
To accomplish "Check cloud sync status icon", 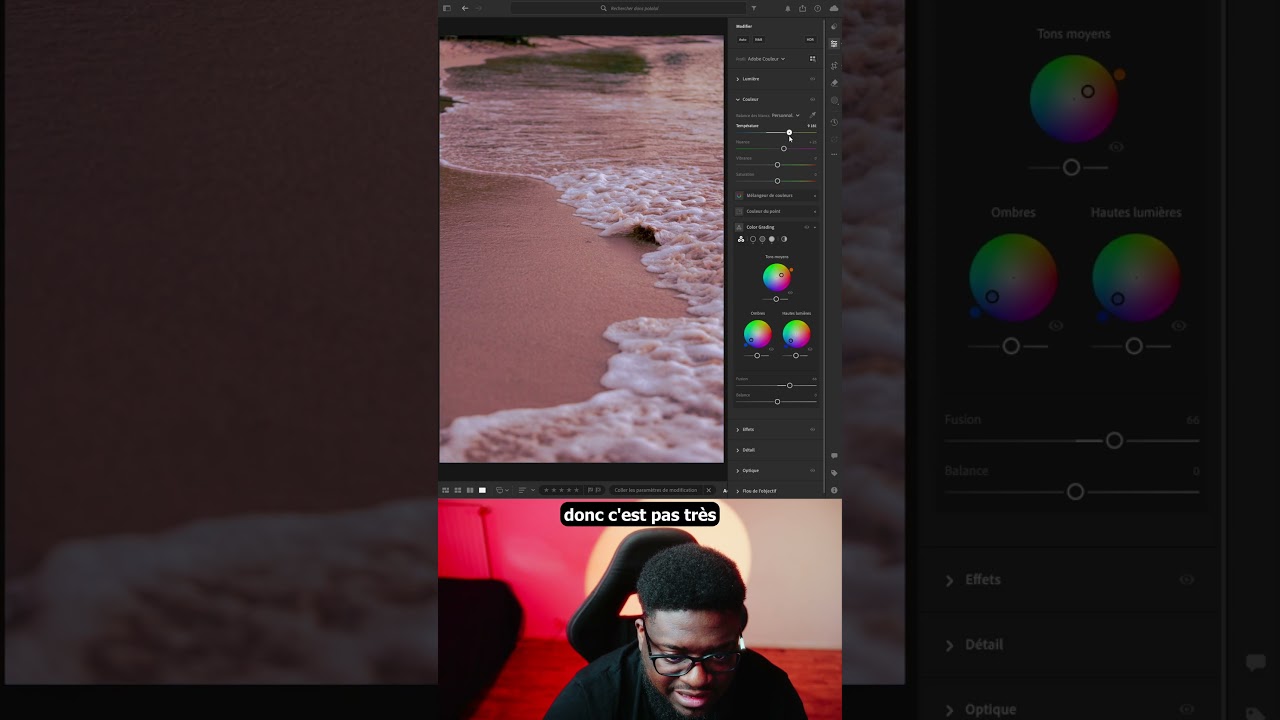I will (x=834, y=8).
